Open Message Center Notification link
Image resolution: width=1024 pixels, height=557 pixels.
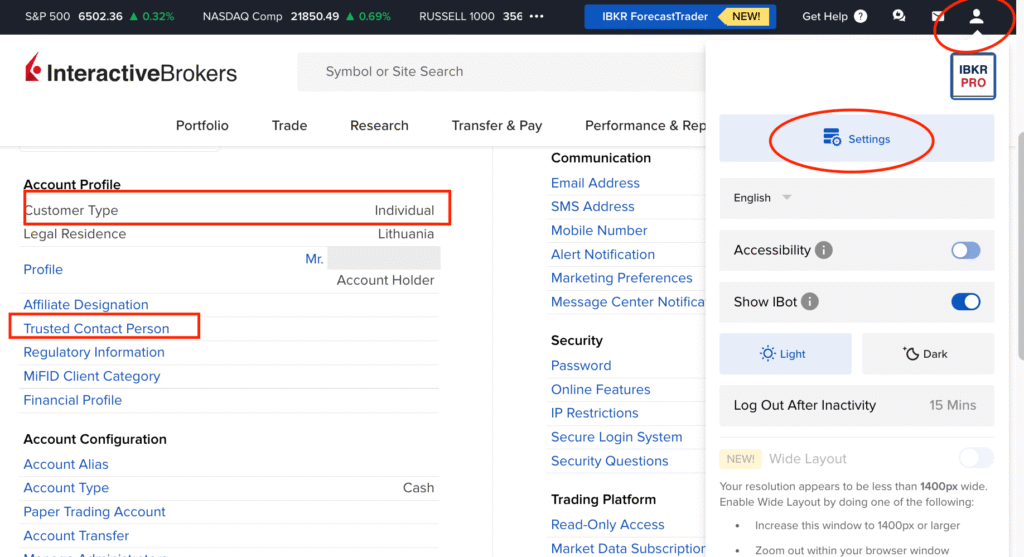coord(628,302)
